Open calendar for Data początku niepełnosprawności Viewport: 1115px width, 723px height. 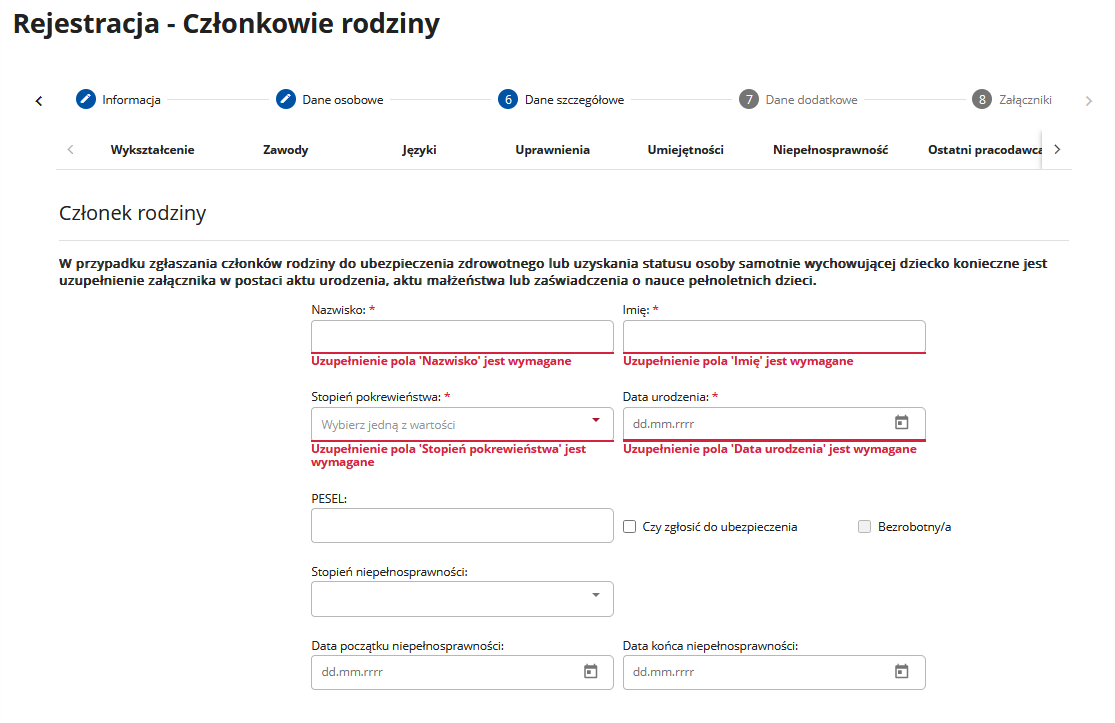[591, 671]
